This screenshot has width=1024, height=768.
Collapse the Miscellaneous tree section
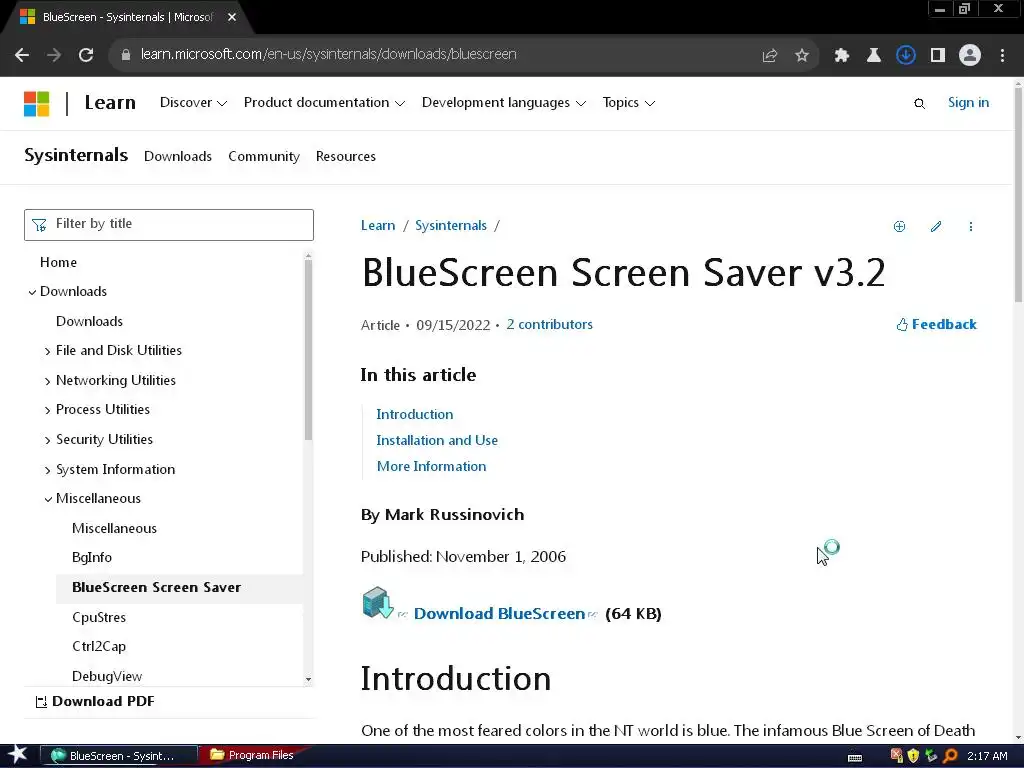48,499
